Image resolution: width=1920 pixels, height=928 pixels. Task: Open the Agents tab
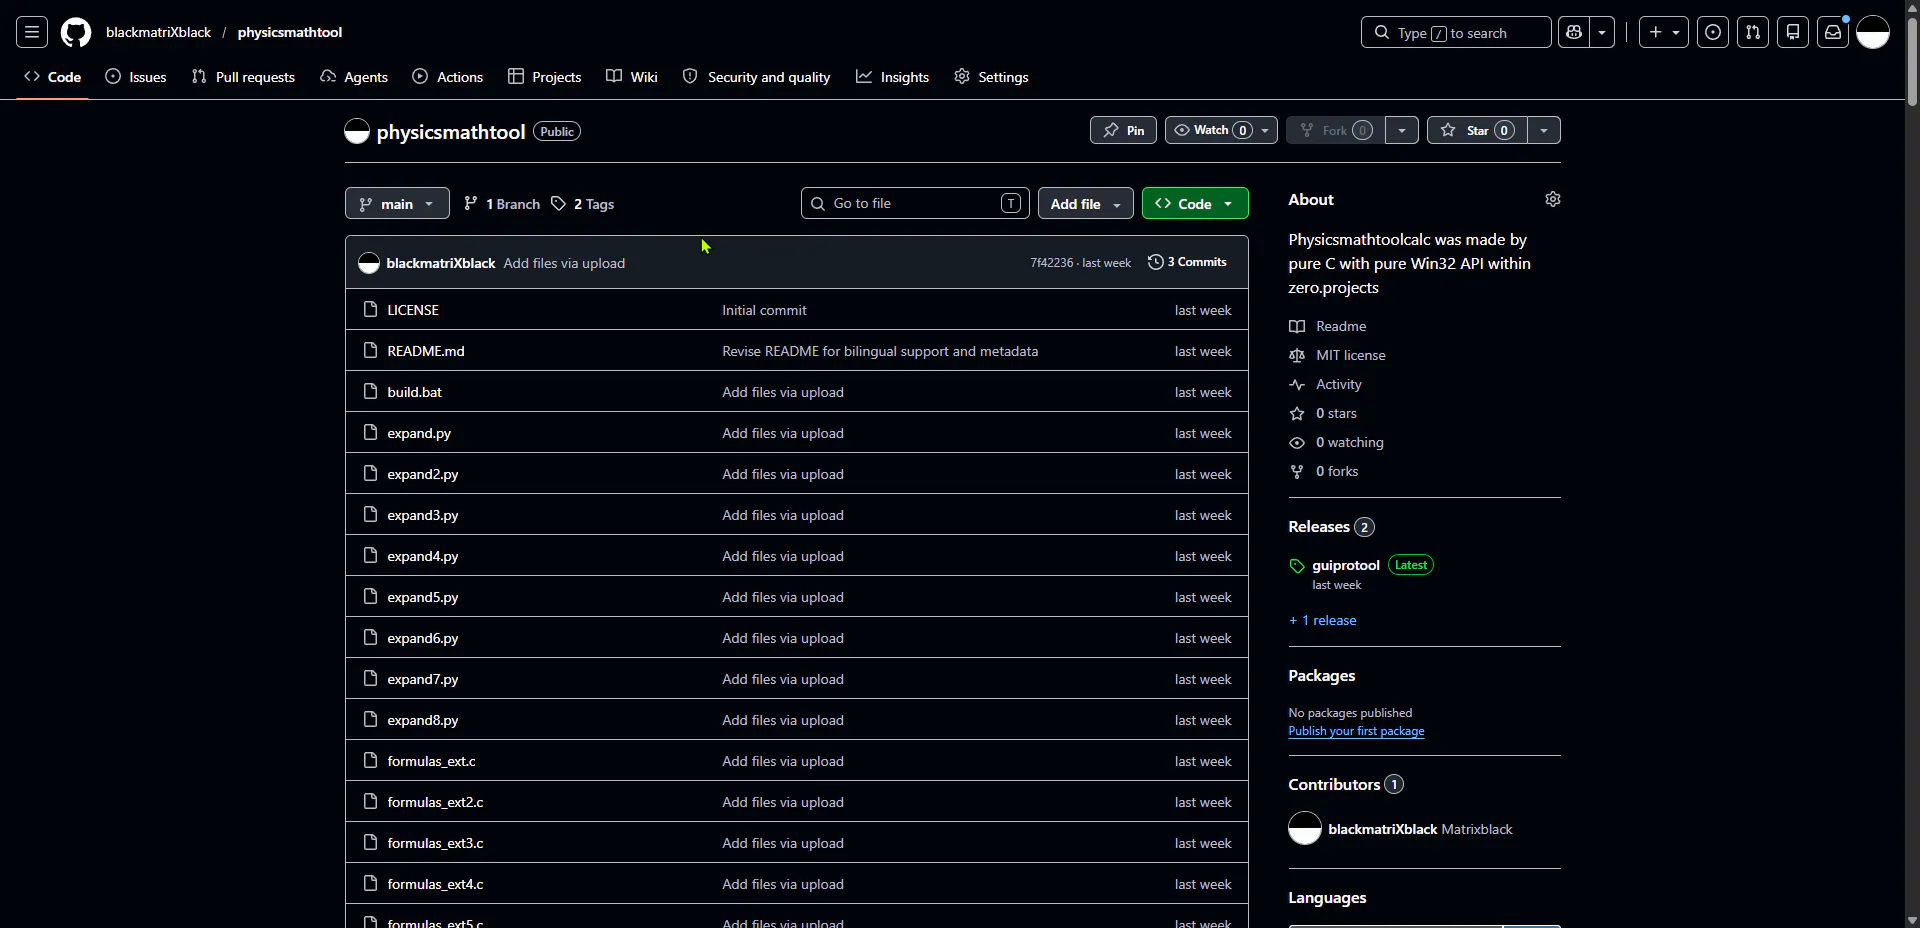(354, 77)
